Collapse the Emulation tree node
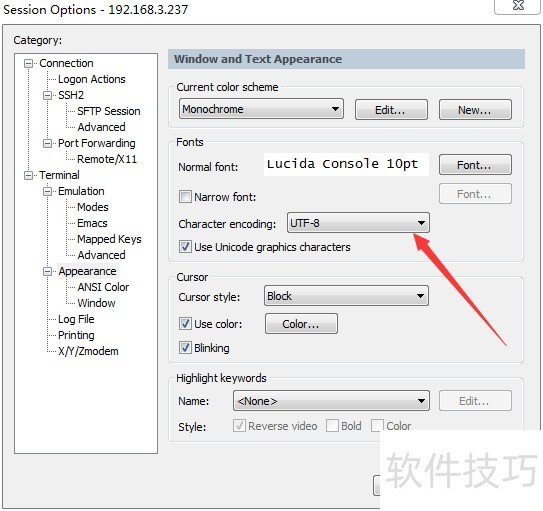Image resolution: width=543 pixels, height=511 pixels. click(x=47, y=191)
